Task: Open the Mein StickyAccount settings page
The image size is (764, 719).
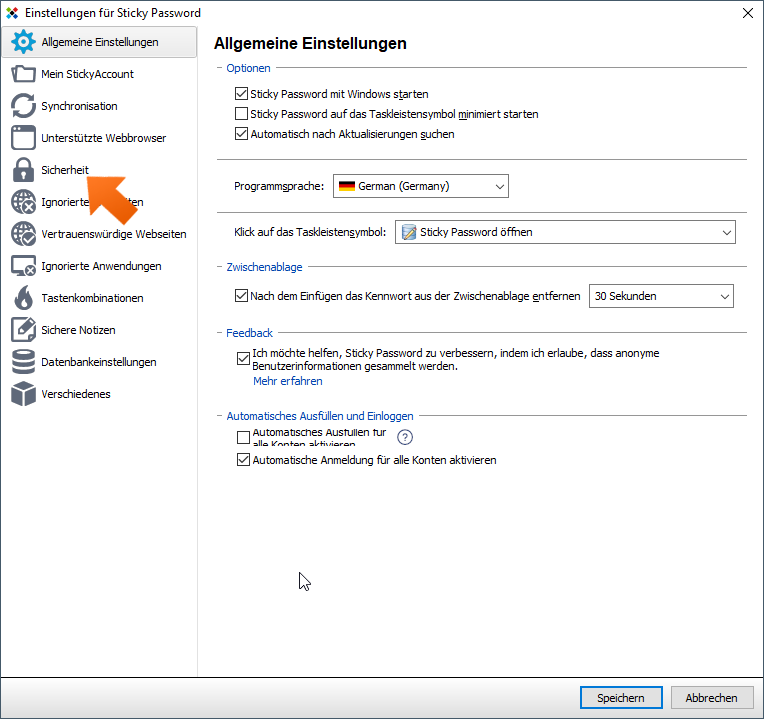Action: pos(99,74)
